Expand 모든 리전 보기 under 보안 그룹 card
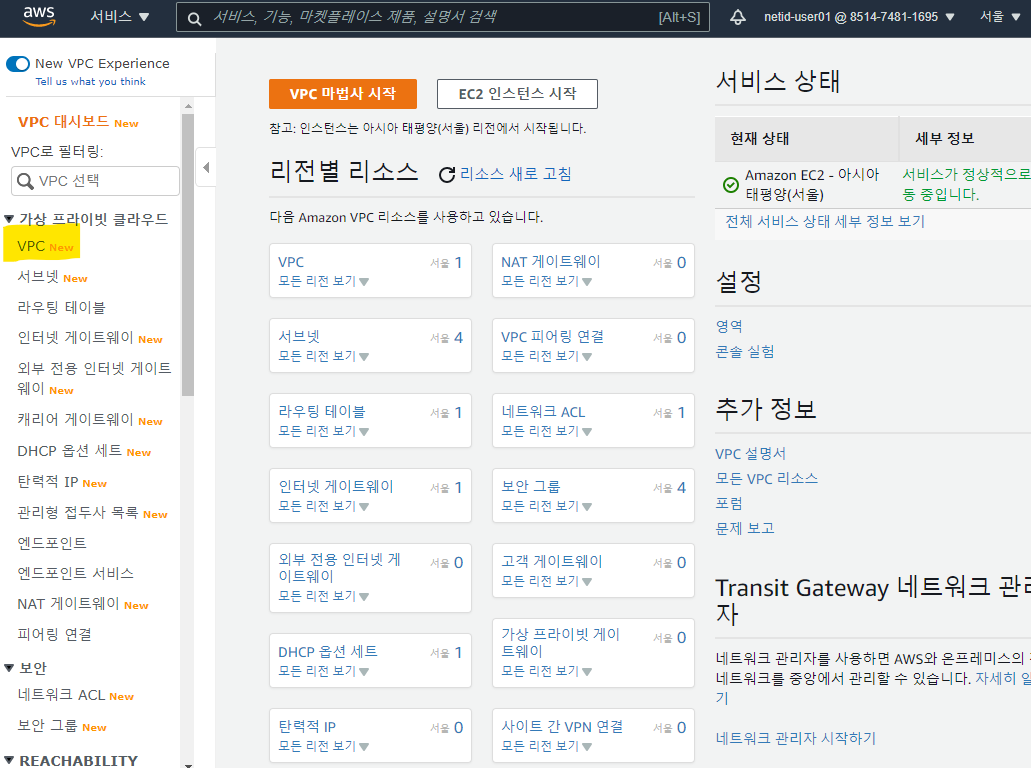Screen dimensions: 1031x768 546,506
